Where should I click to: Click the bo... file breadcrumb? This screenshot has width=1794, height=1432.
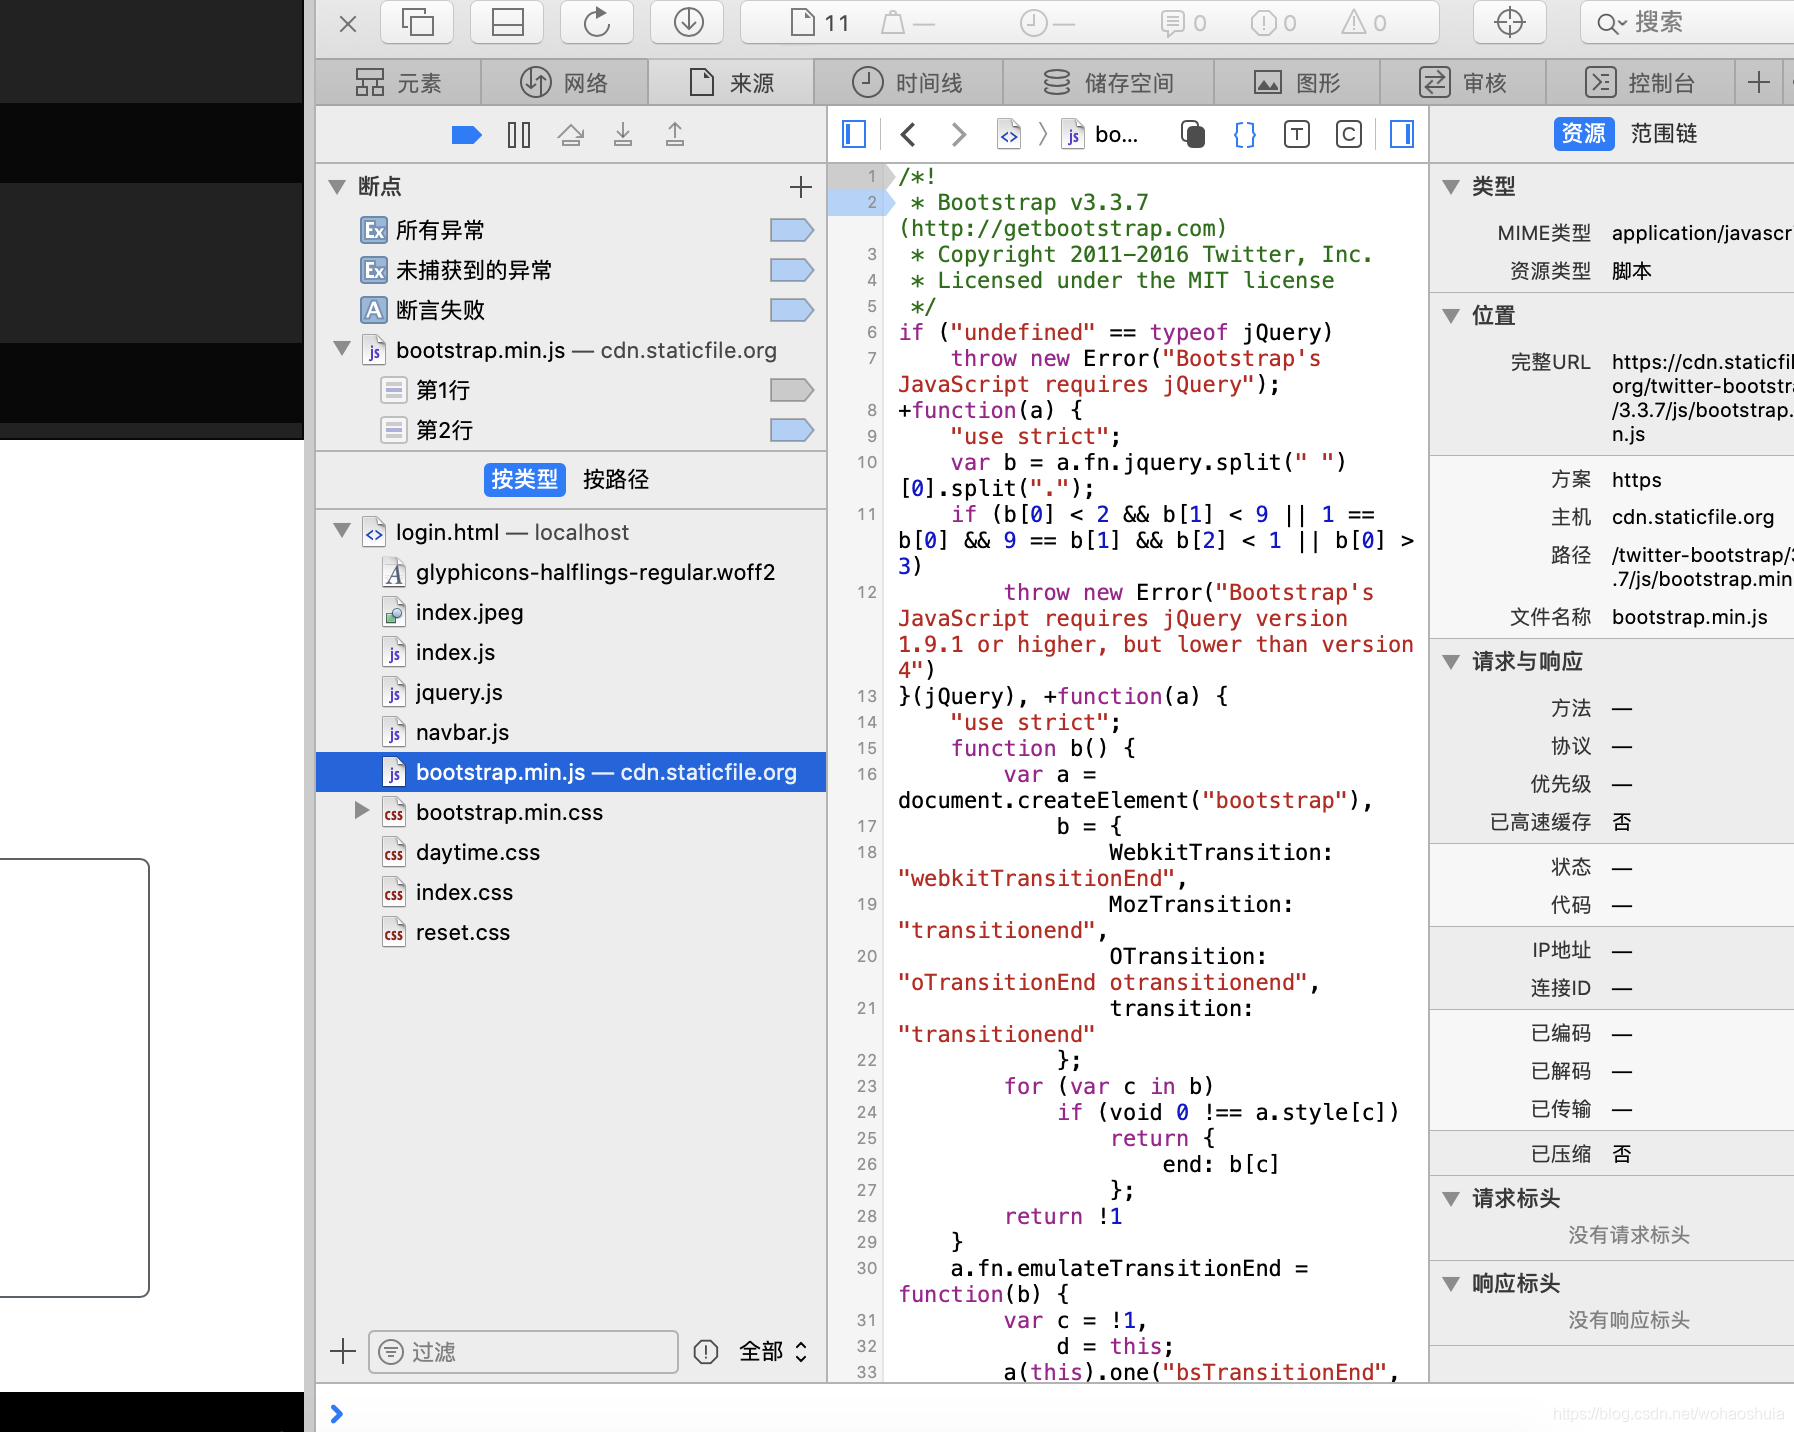pyautogui.click(x=1102, y=134)
